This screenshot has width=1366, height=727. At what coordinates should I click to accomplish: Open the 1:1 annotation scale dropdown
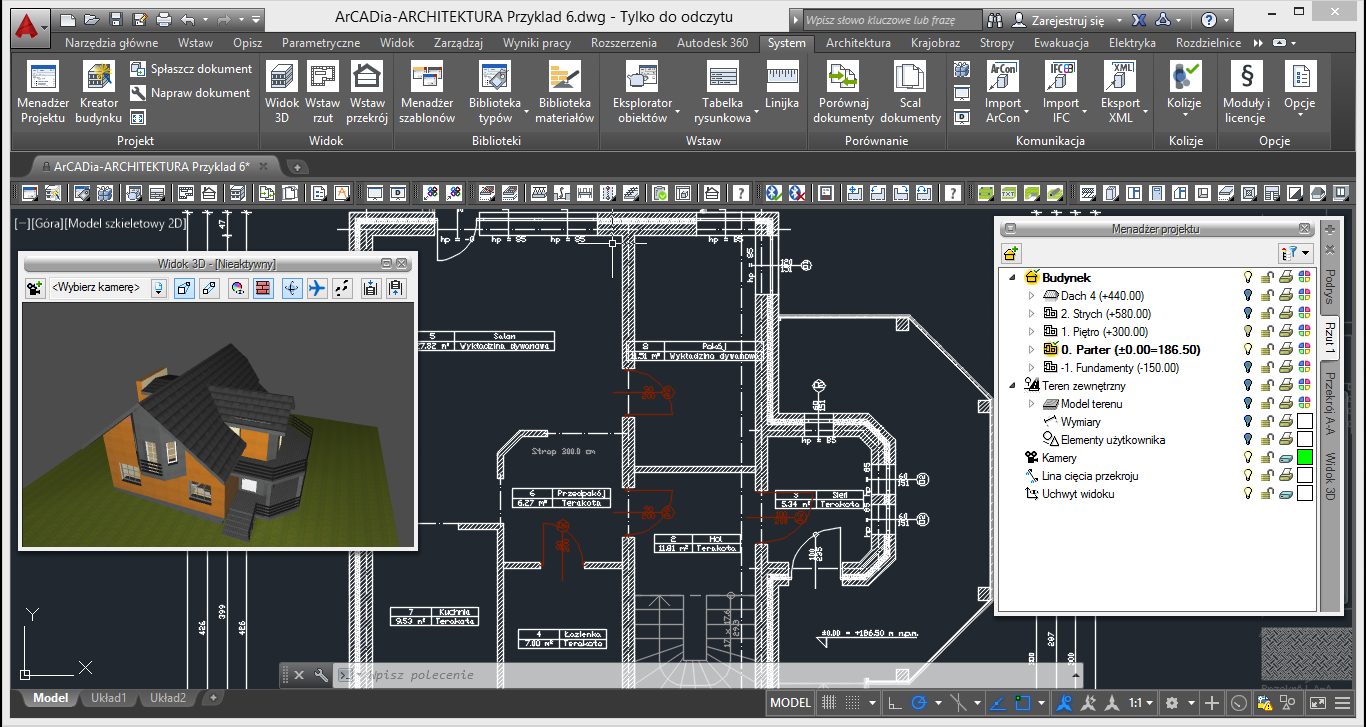point(1142,703)
